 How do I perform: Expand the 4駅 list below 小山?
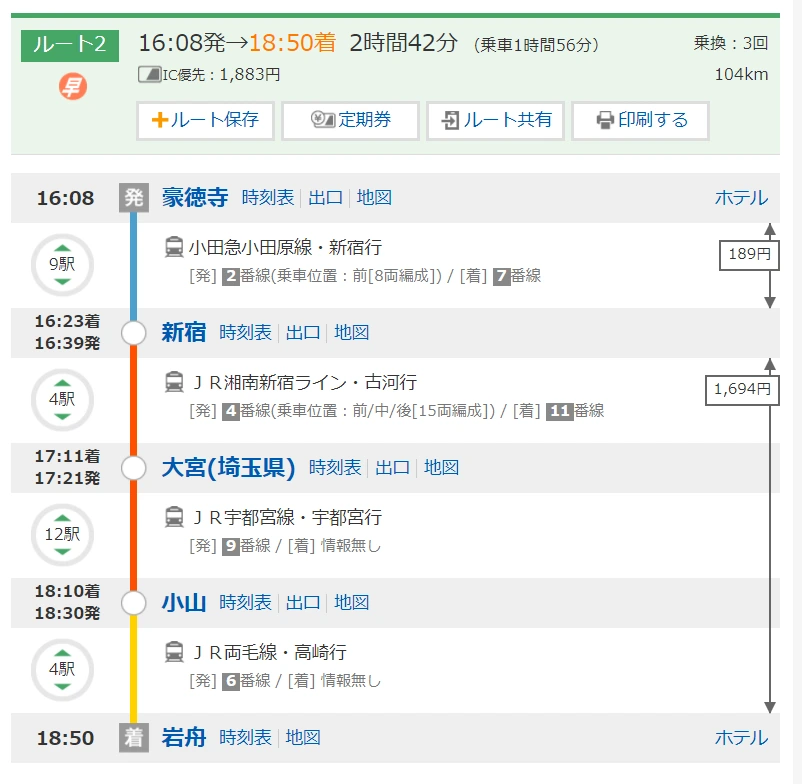pos(61,668)
